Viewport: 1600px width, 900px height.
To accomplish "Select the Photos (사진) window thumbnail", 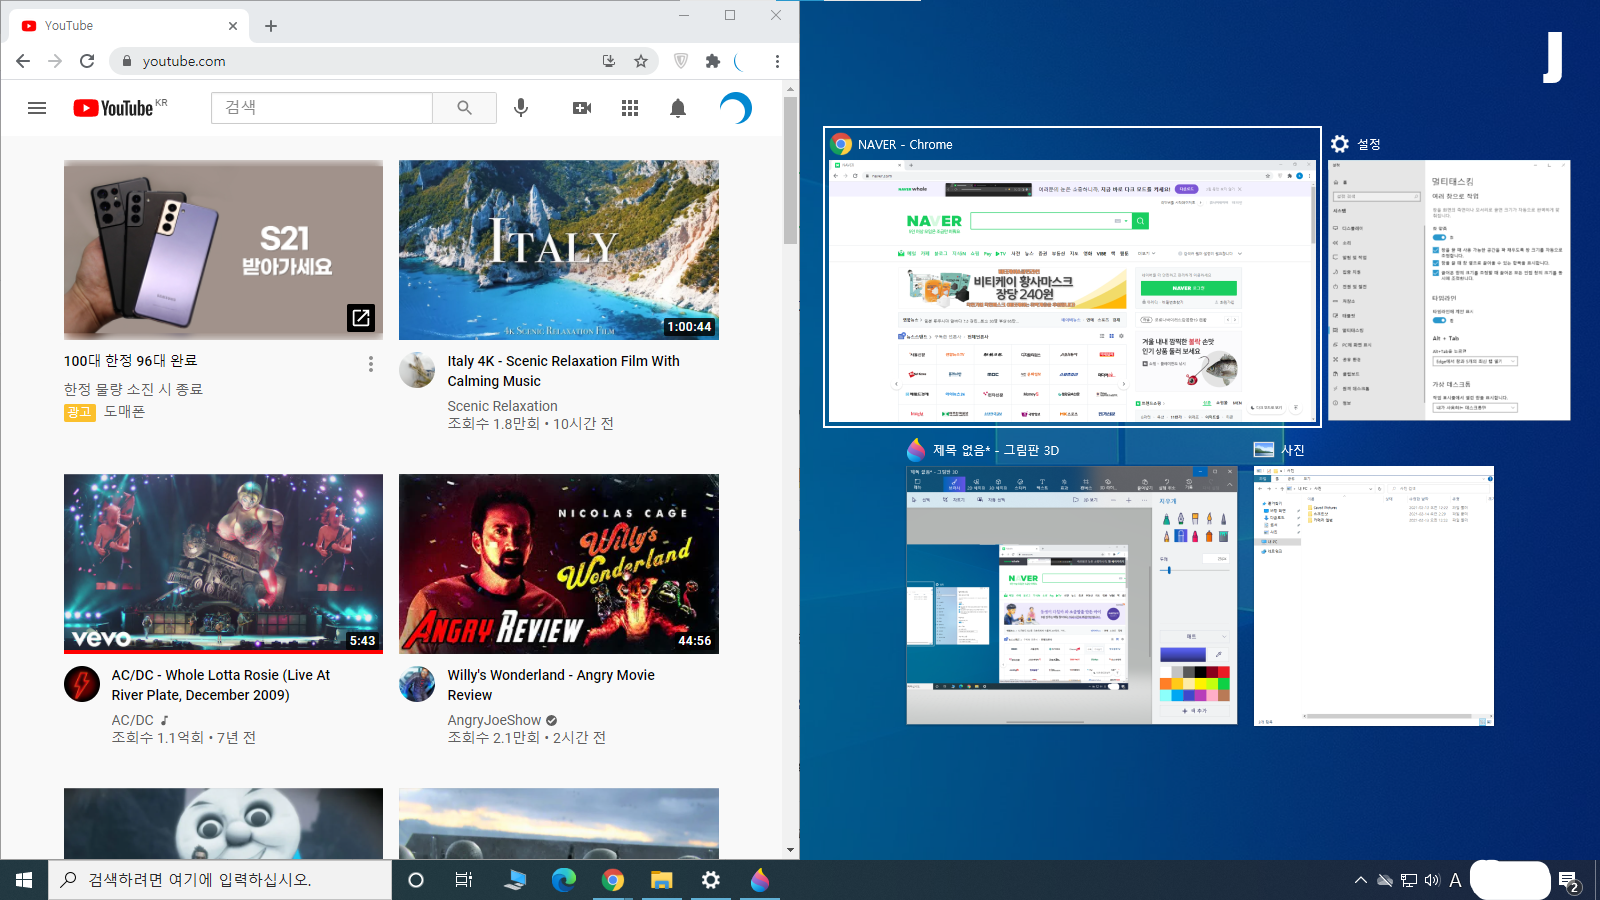I will pos(1374,595).
